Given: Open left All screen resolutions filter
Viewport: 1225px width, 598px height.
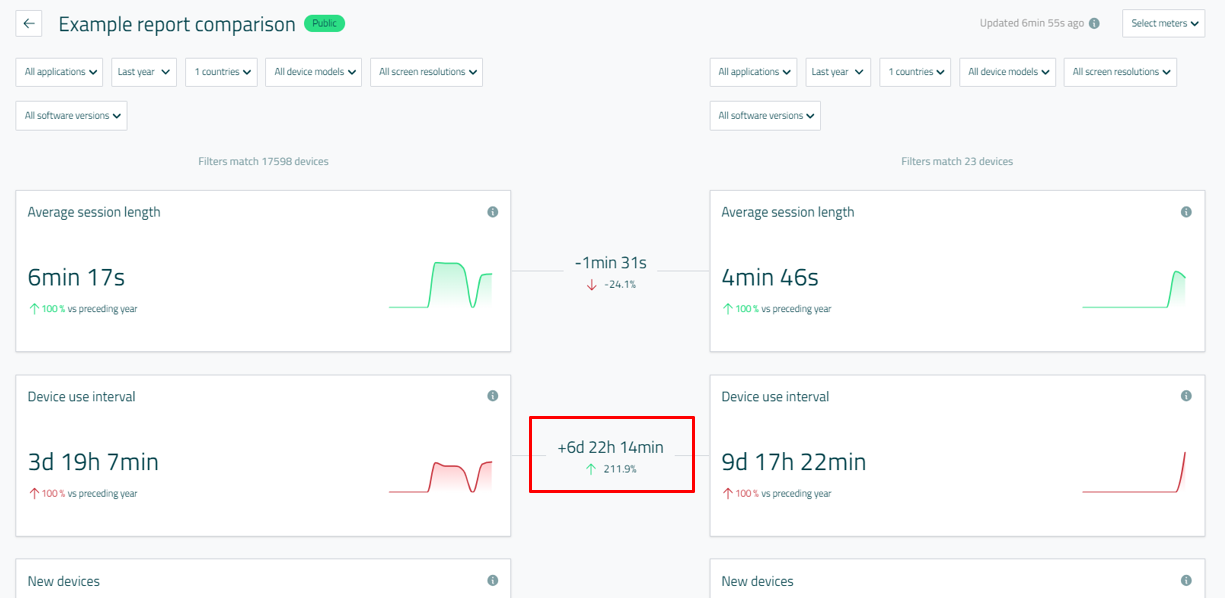Looking at the screenshot, I should point(426,72).
